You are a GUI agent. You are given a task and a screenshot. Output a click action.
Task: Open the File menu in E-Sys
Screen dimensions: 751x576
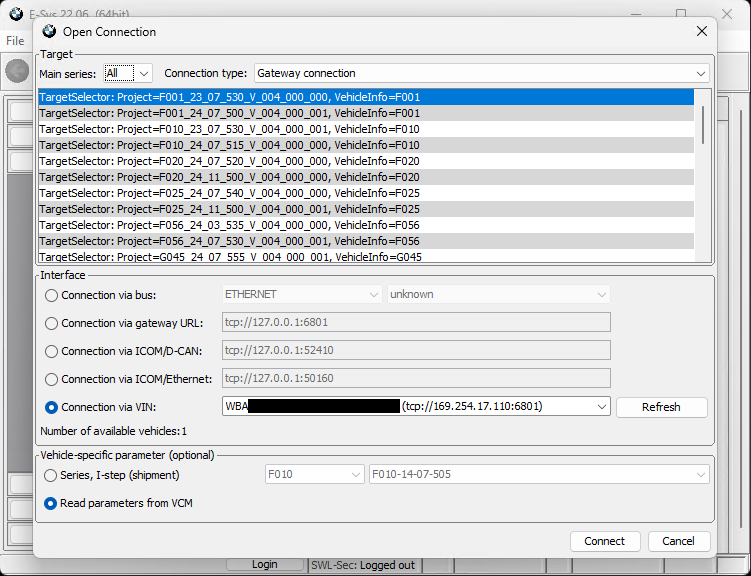click(x=15, y=41)
